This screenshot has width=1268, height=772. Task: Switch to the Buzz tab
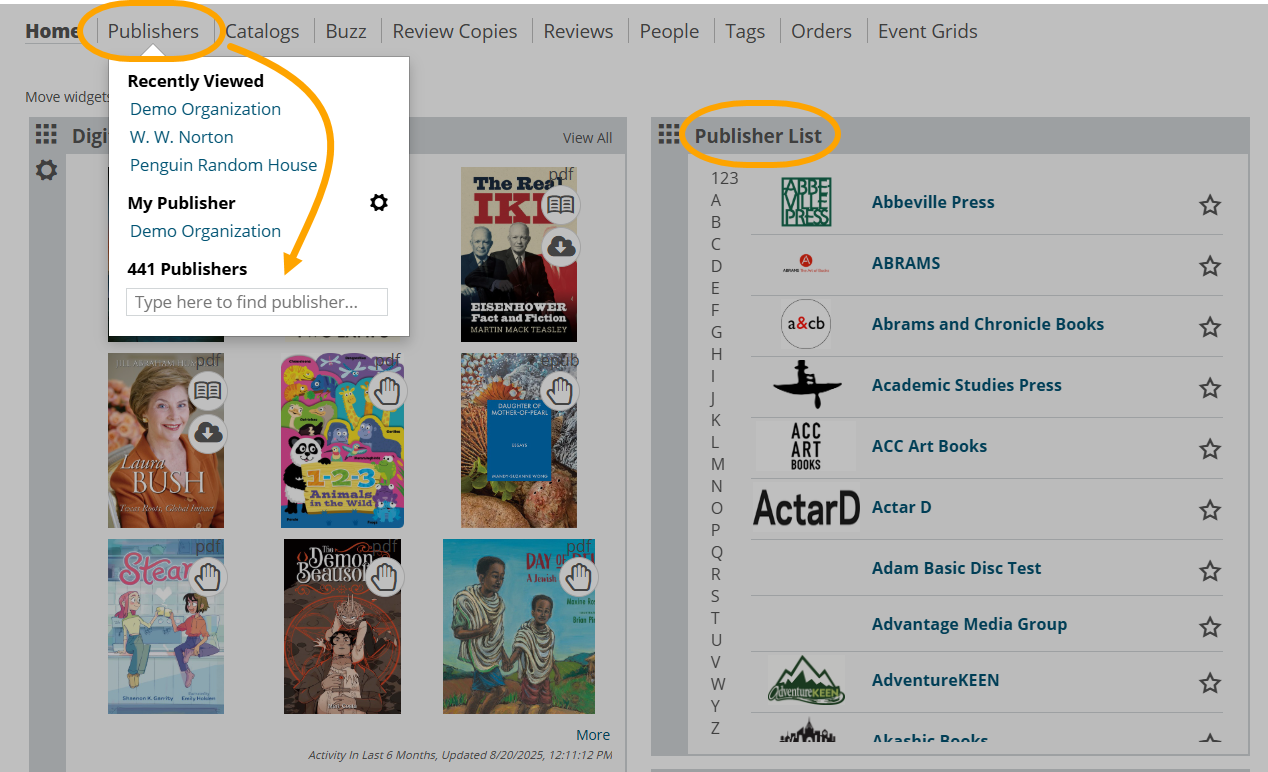(346, 31)
